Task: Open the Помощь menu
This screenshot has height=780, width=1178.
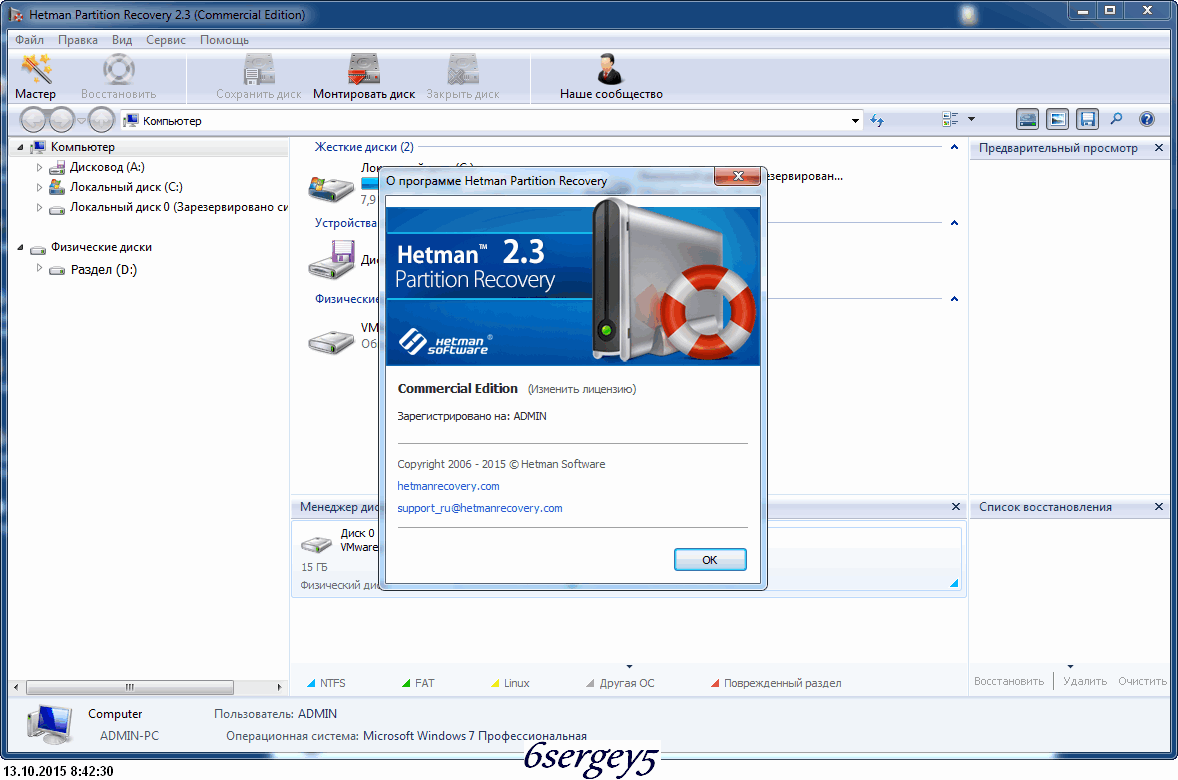Action: [x=224, y=40]
